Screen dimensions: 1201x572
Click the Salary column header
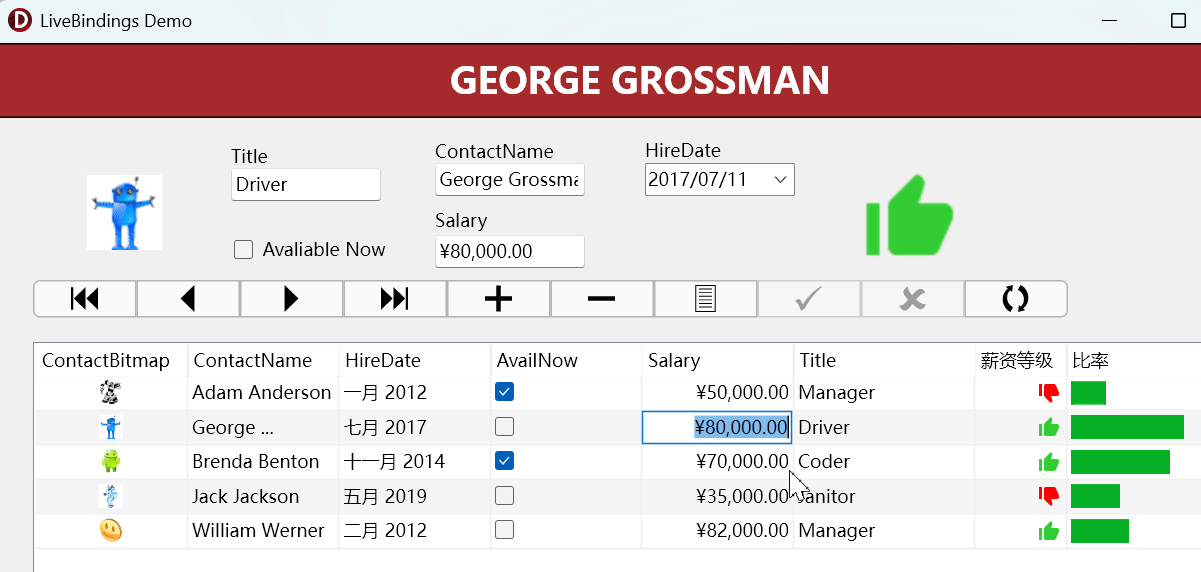[674, 361]
